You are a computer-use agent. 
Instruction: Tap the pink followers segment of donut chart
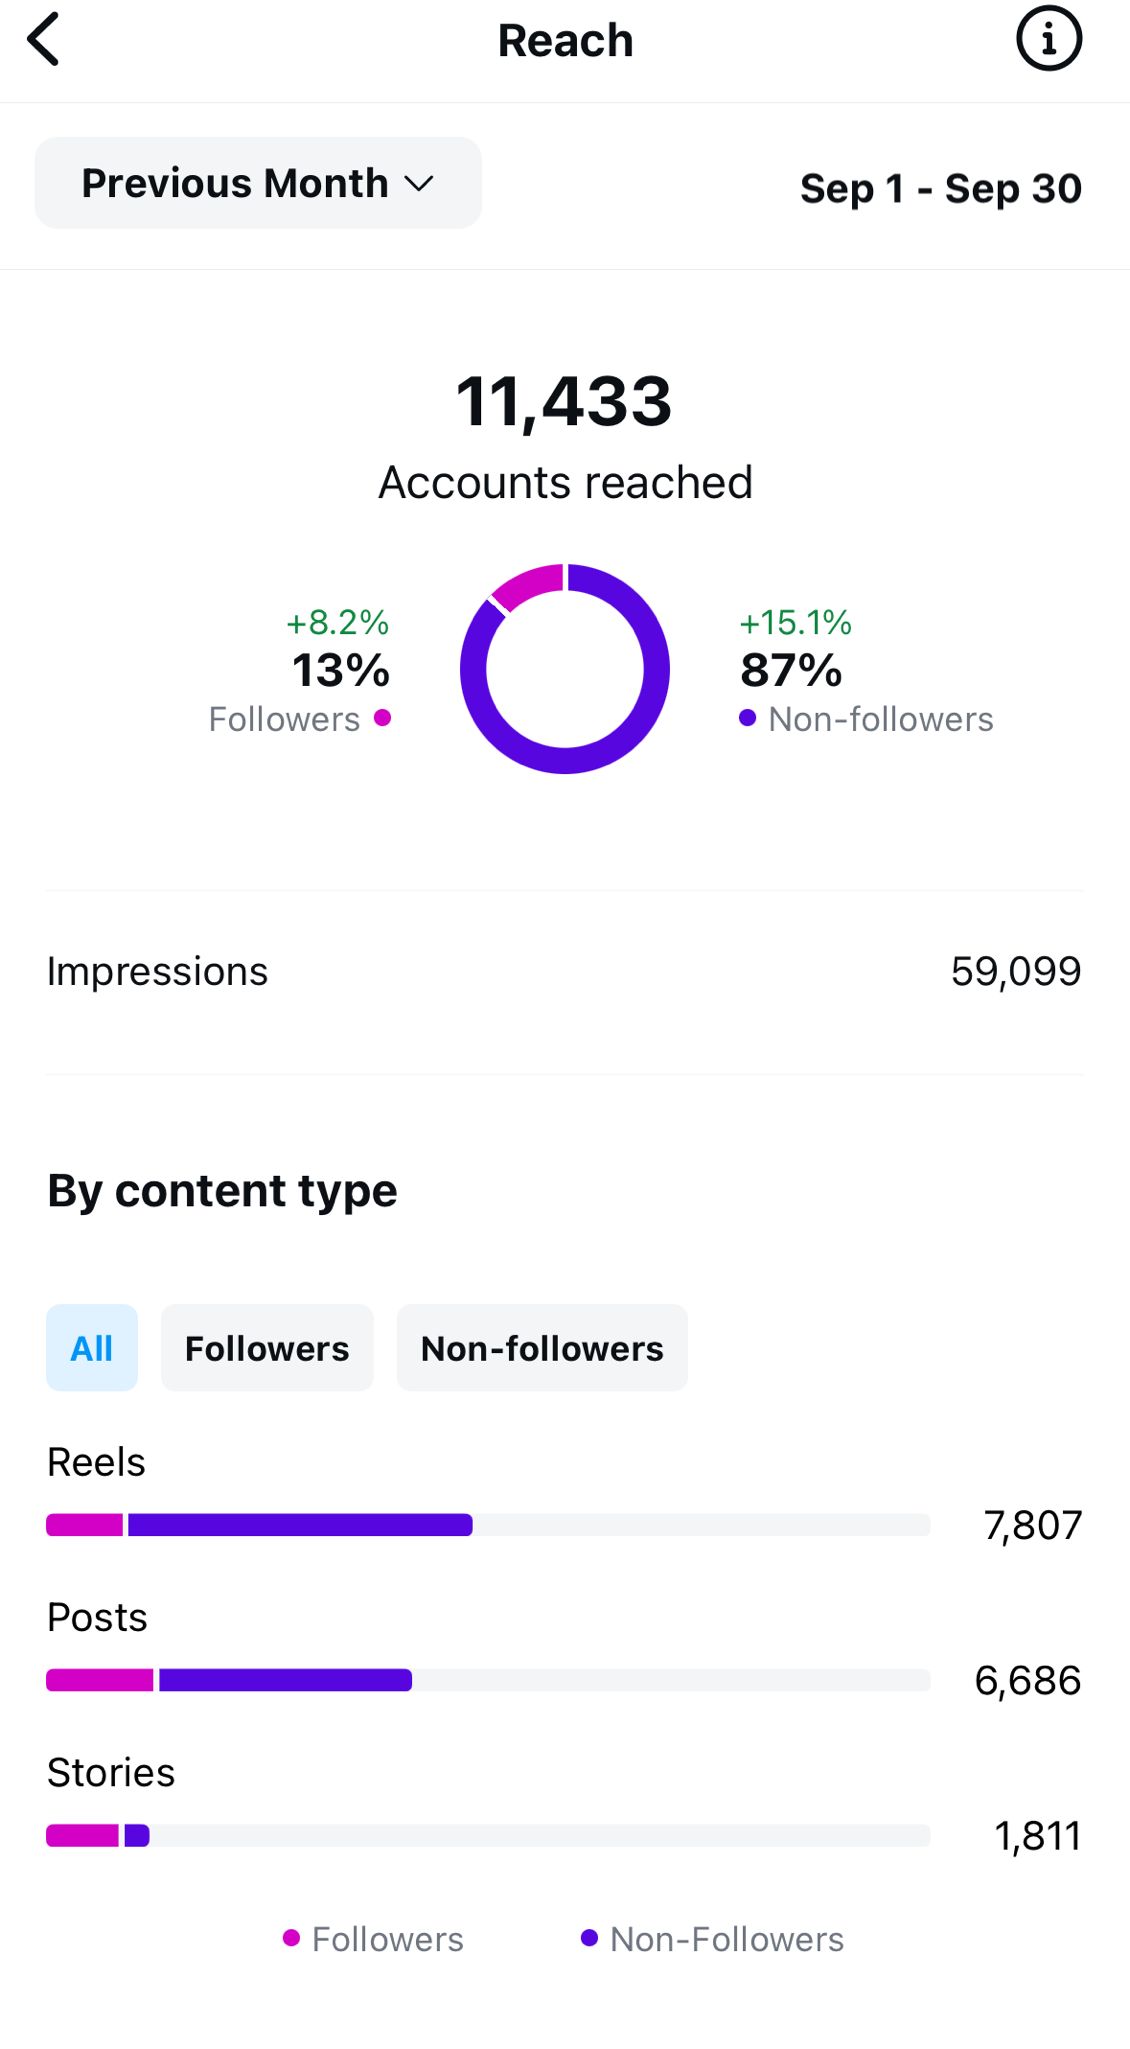527,586
